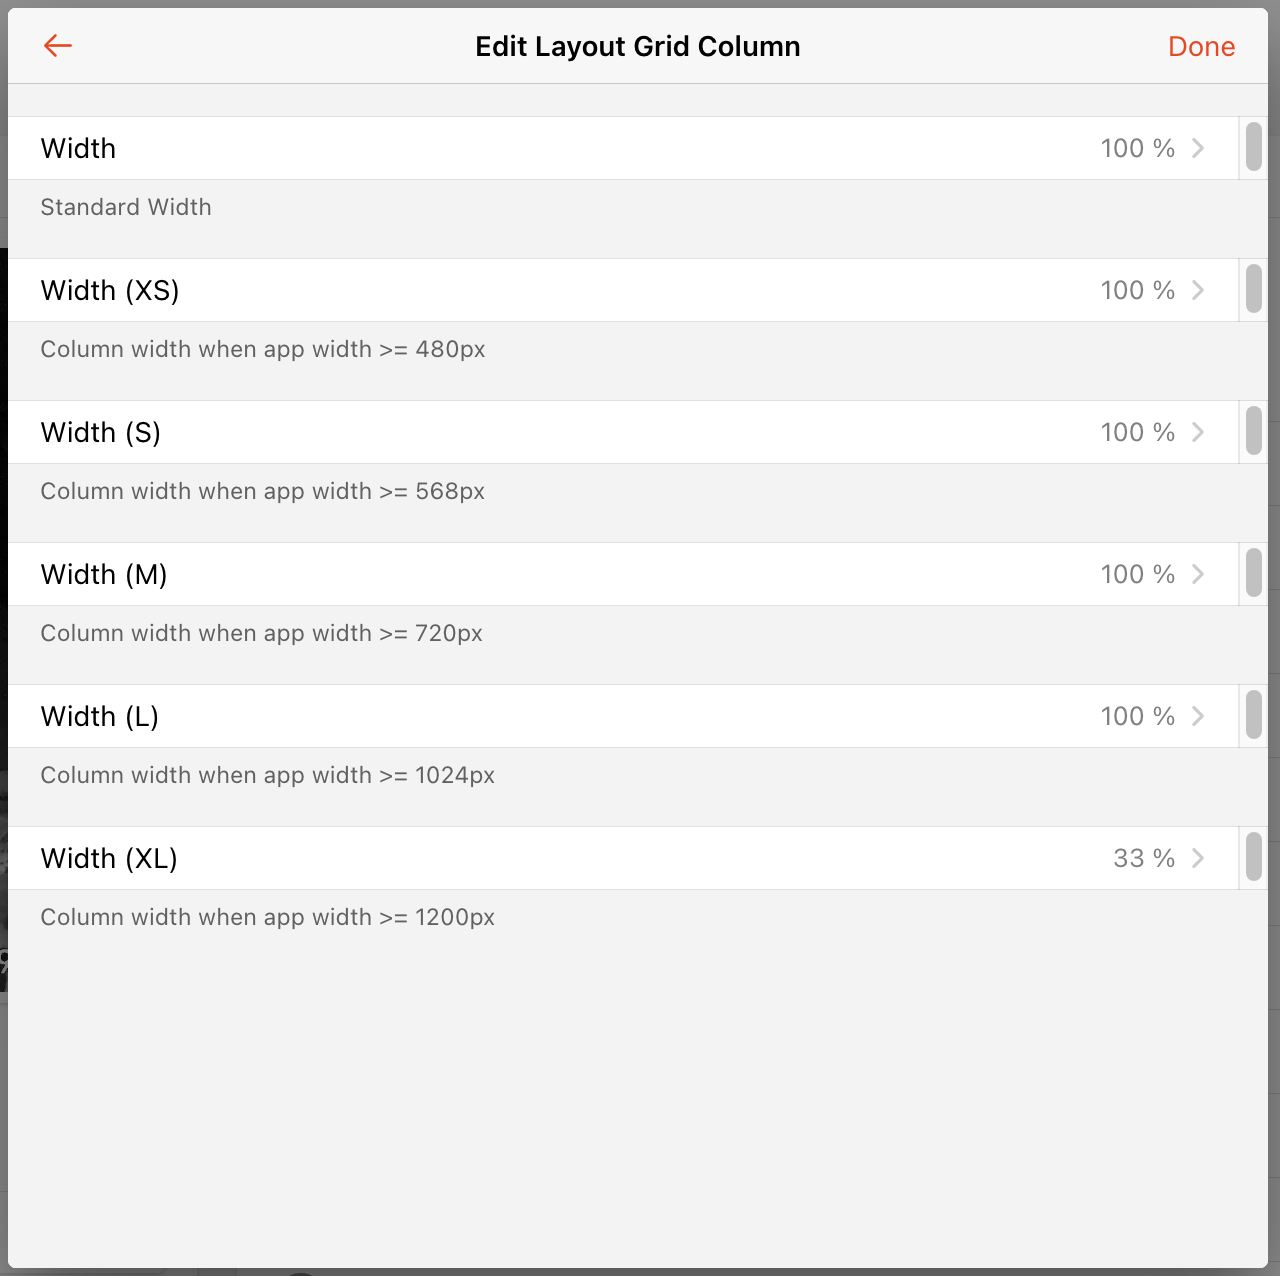Viewport: 1280px width, 1276px height.
Task: Open the Width (L) chevron
Action: (1197, 716)
